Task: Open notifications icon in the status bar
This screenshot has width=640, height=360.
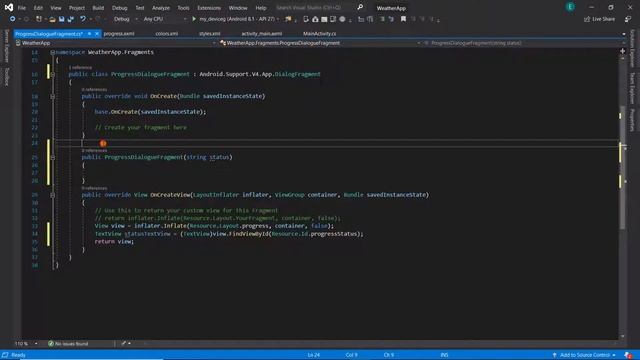Action: pyautogui.click(x=628, y=355)
